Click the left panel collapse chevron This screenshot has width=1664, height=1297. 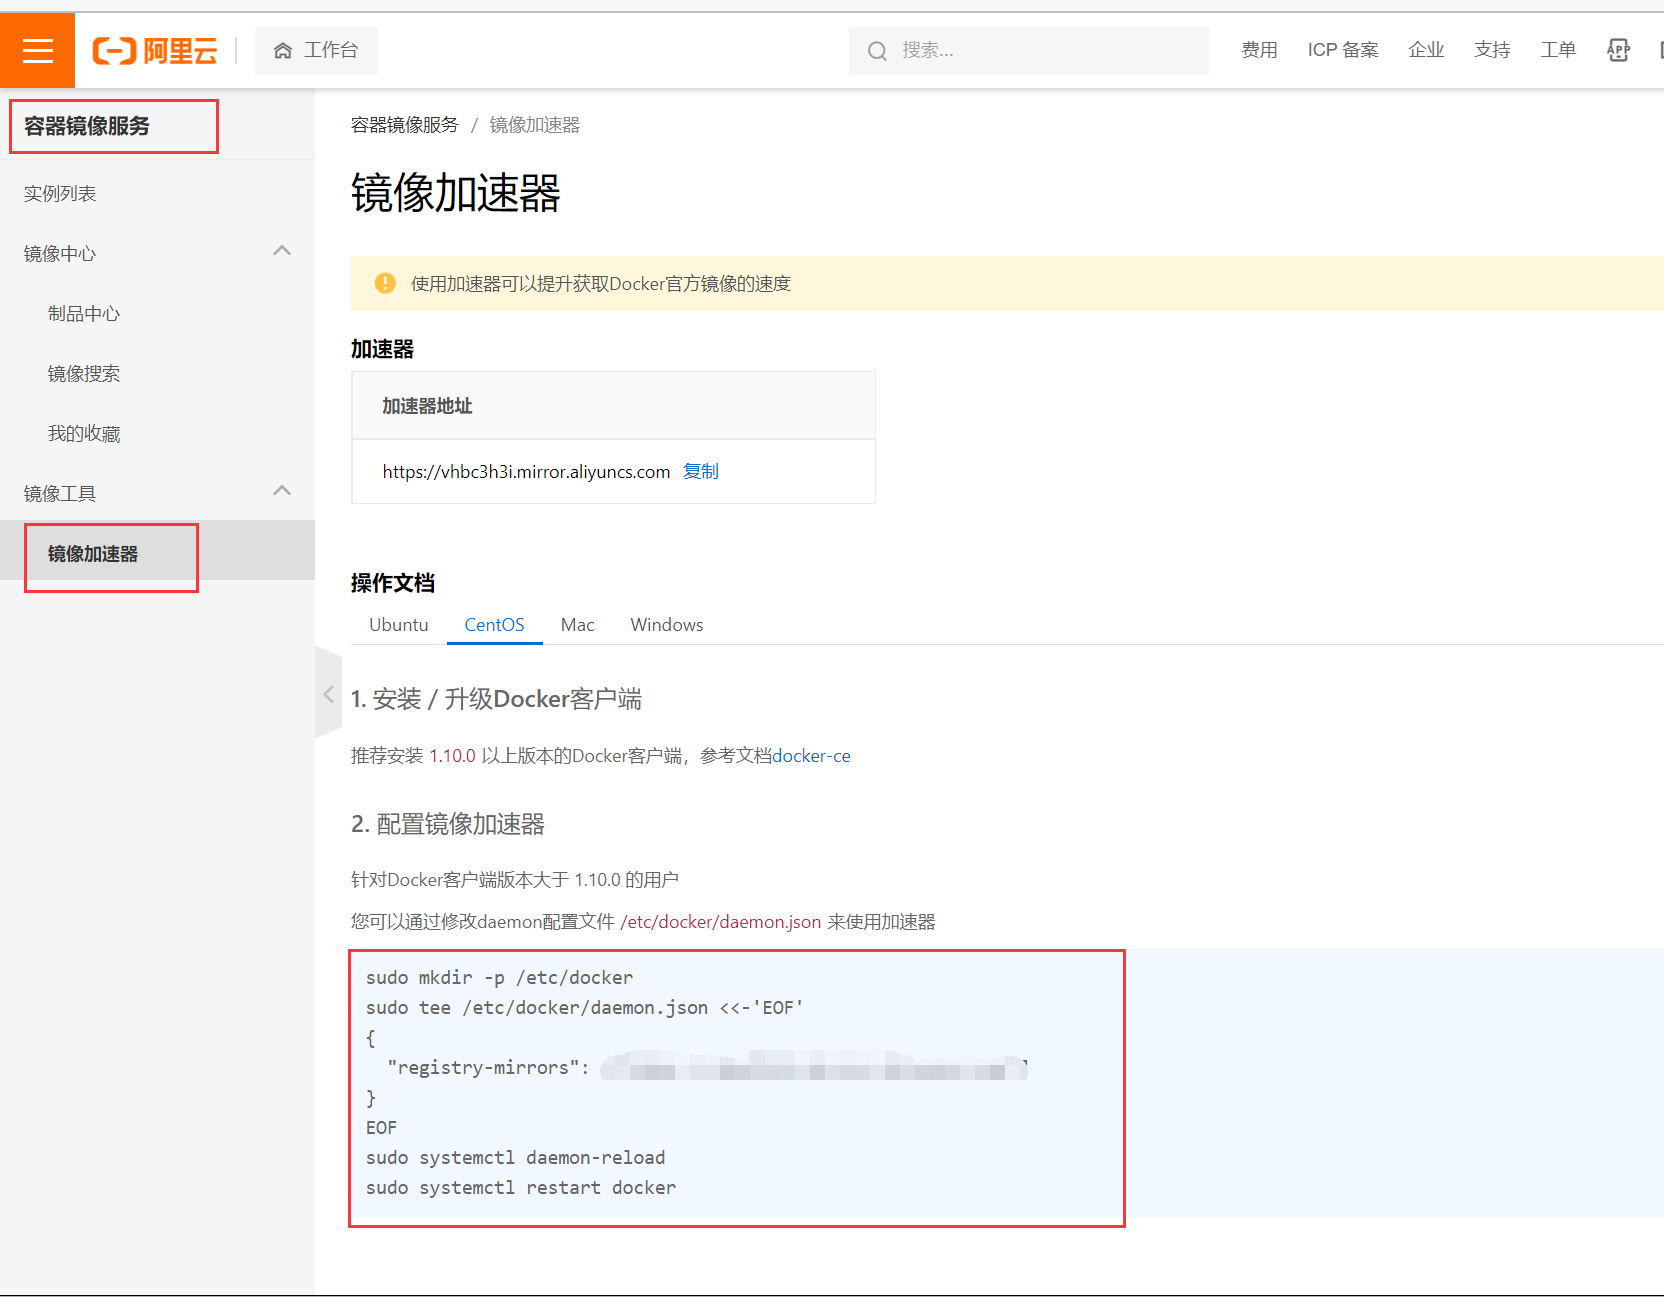point(328,693)
